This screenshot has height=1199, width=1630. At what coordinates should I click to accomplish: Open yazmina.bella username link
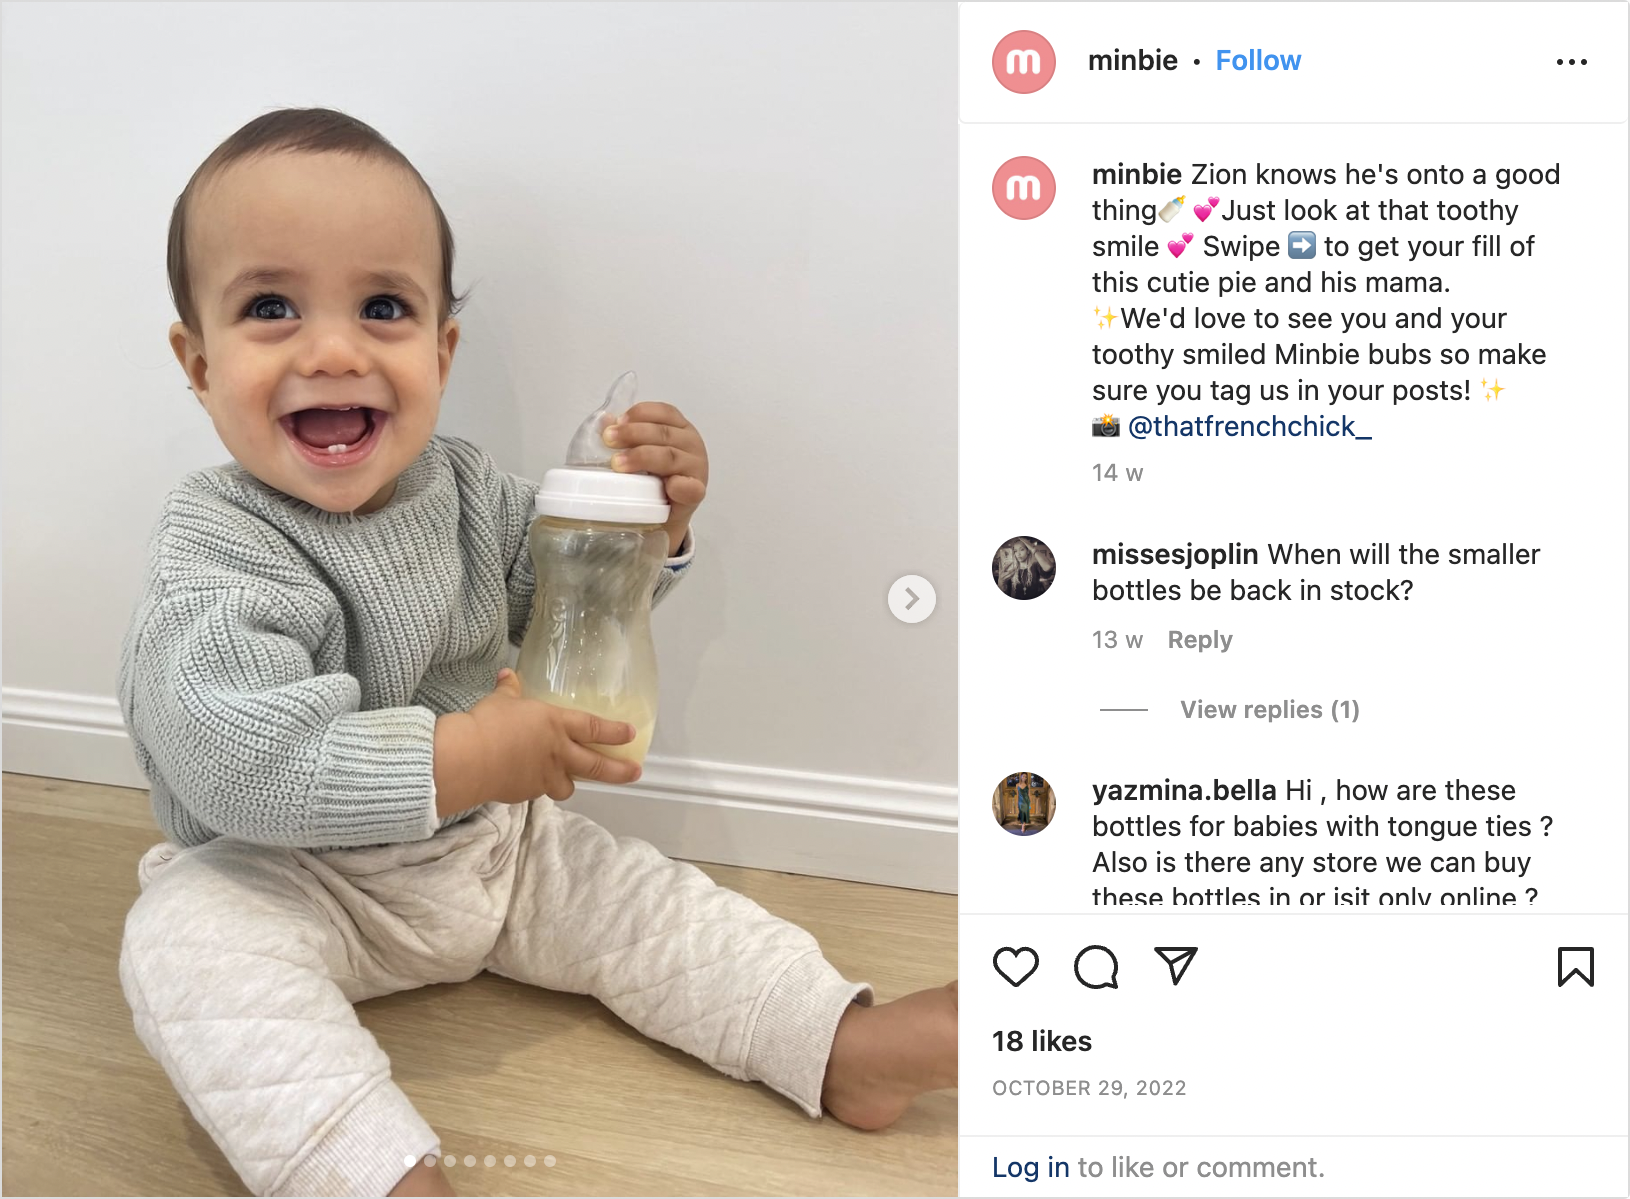point(1184,790)
